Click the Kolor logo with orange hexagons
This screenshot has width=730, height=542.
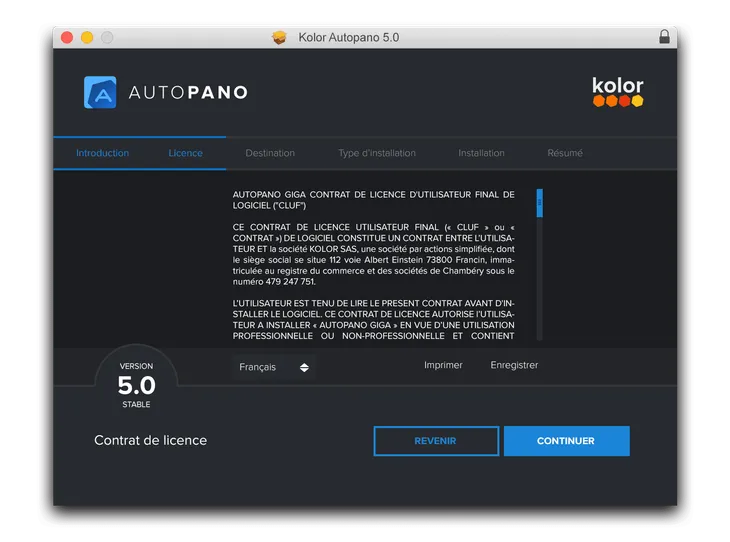(x=617, y=92)
